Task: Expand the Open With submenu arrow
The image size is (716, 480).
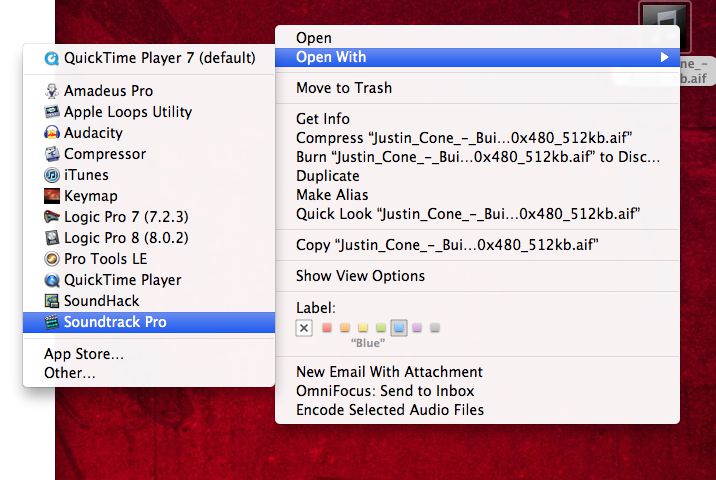Action: [x=664, y=57]
